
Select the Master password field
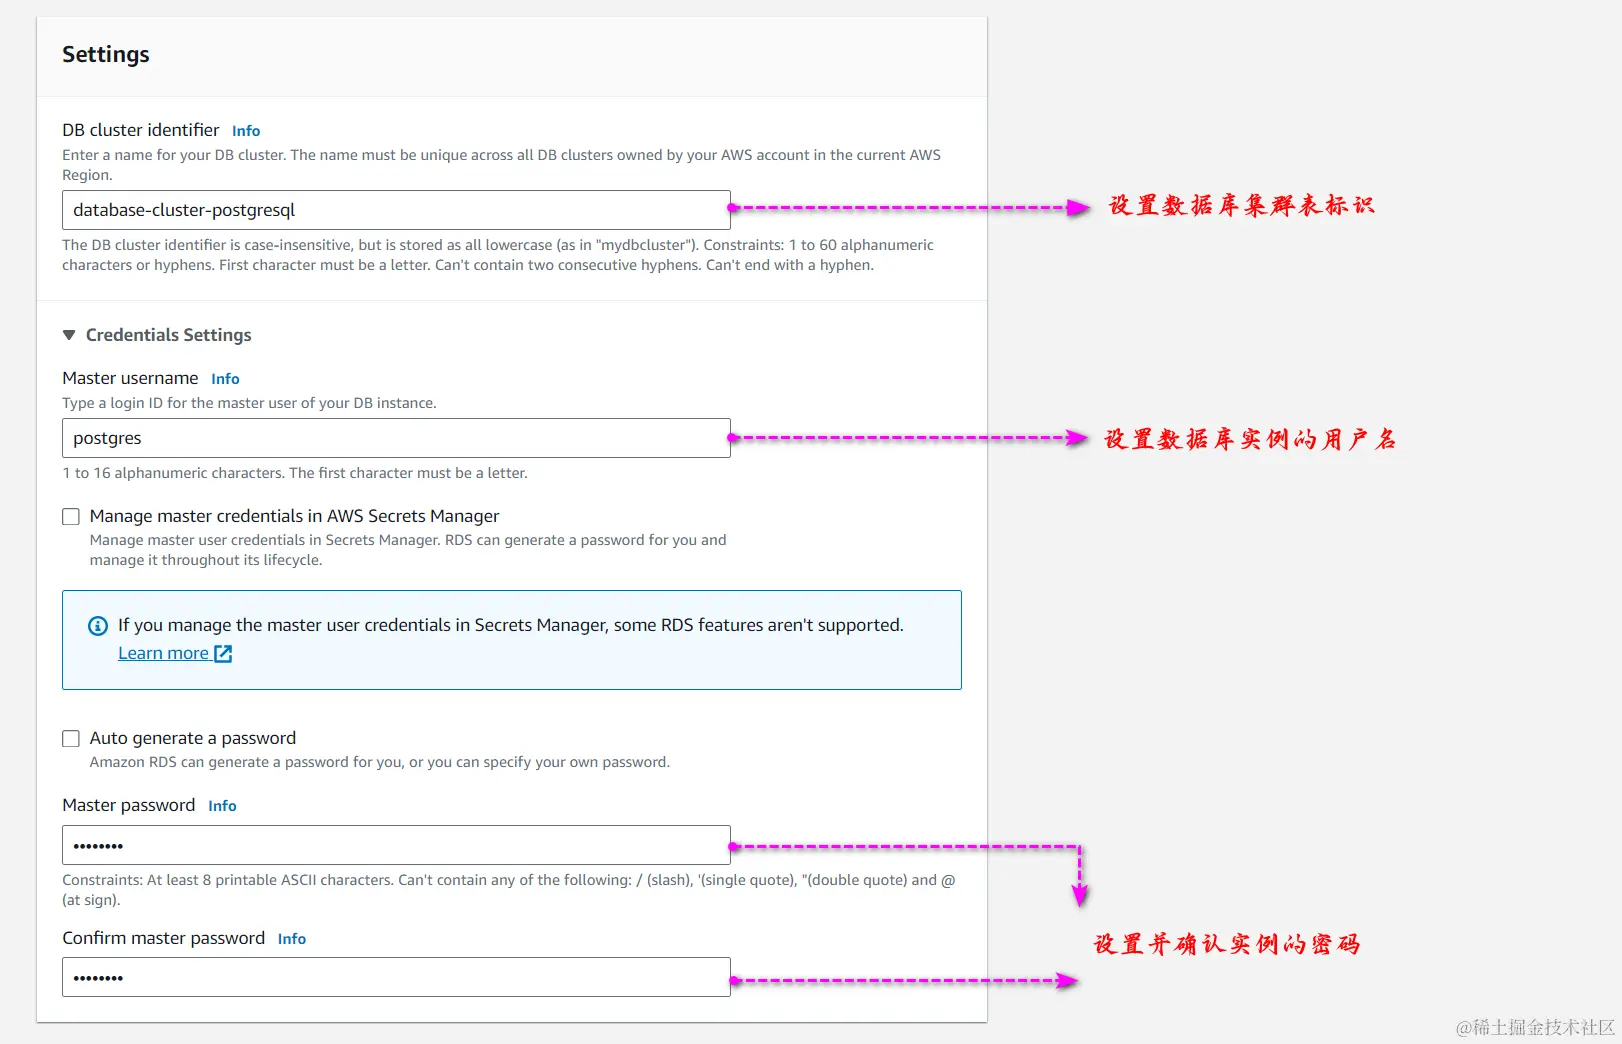point(396,845)
